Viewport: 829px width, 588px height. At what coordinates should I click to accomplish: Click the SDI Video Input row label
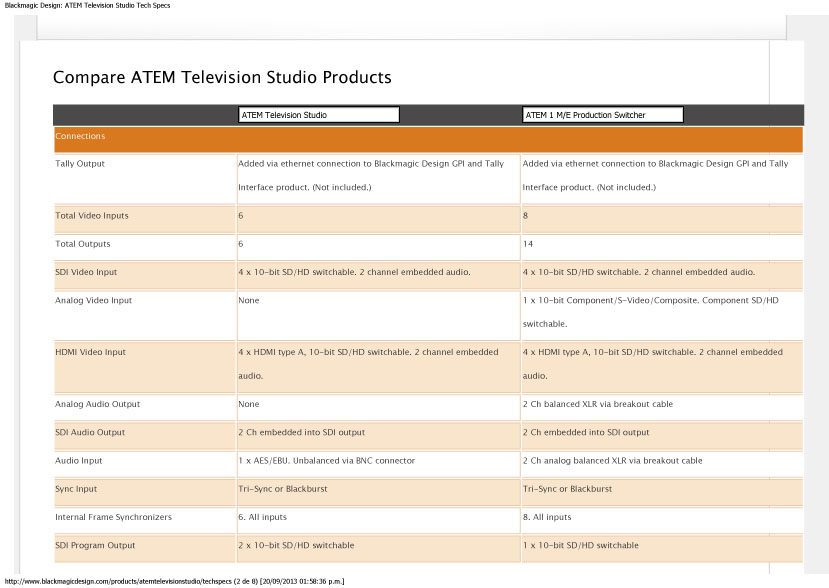[x=86, y=272]
